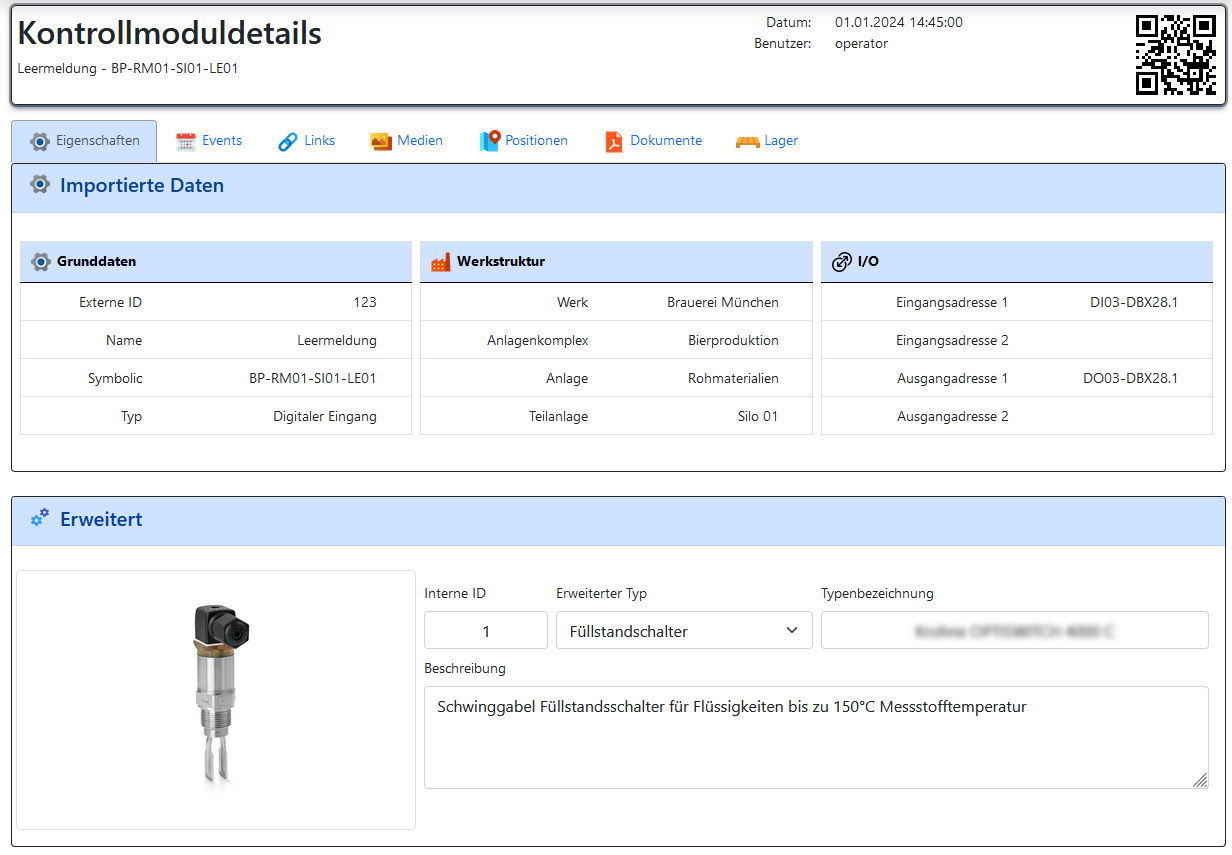The height and width of the screenshot is (855, 1232).
Task: Click the Interne ID input field
Action: [486, 631]
